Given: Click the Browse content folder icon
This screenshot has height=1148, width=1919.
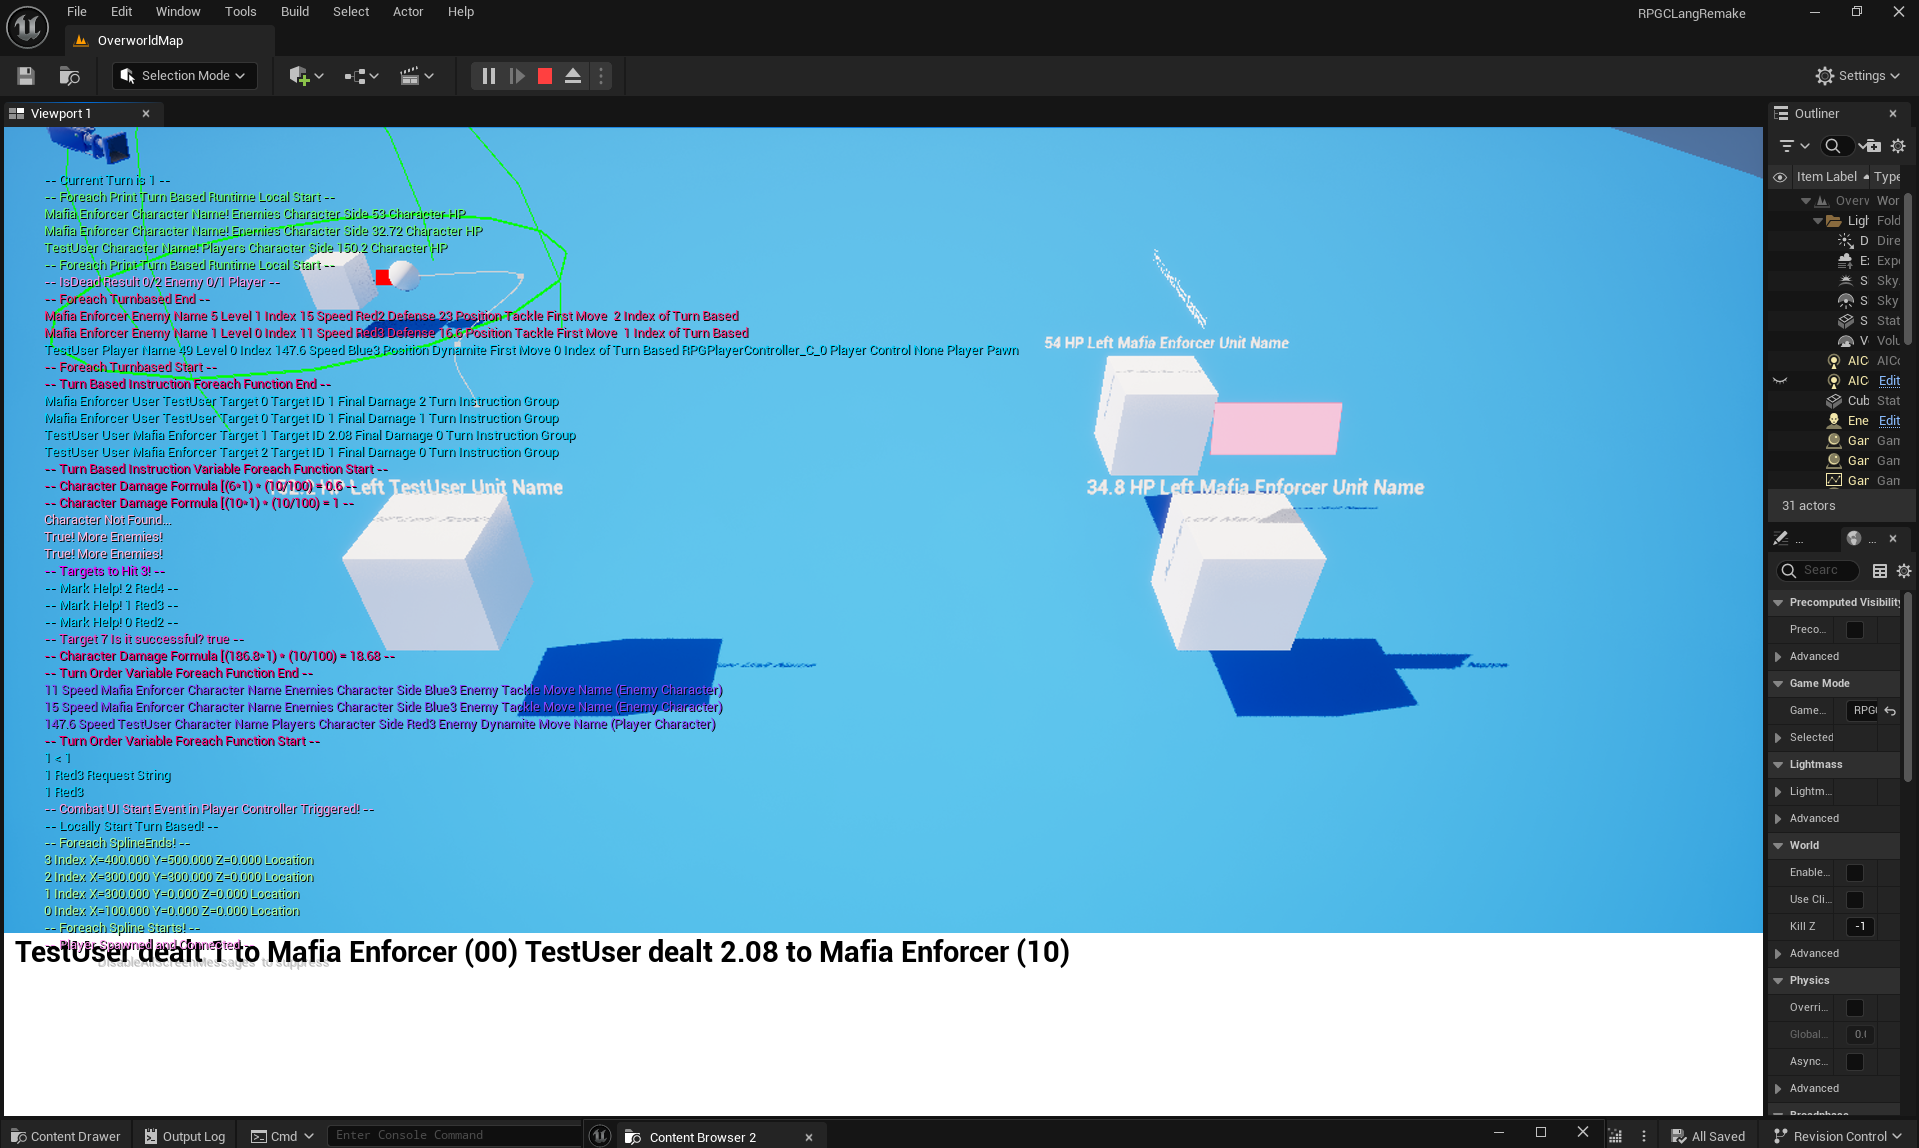Looking at the screenshot, I should click(x=69, y=76).
